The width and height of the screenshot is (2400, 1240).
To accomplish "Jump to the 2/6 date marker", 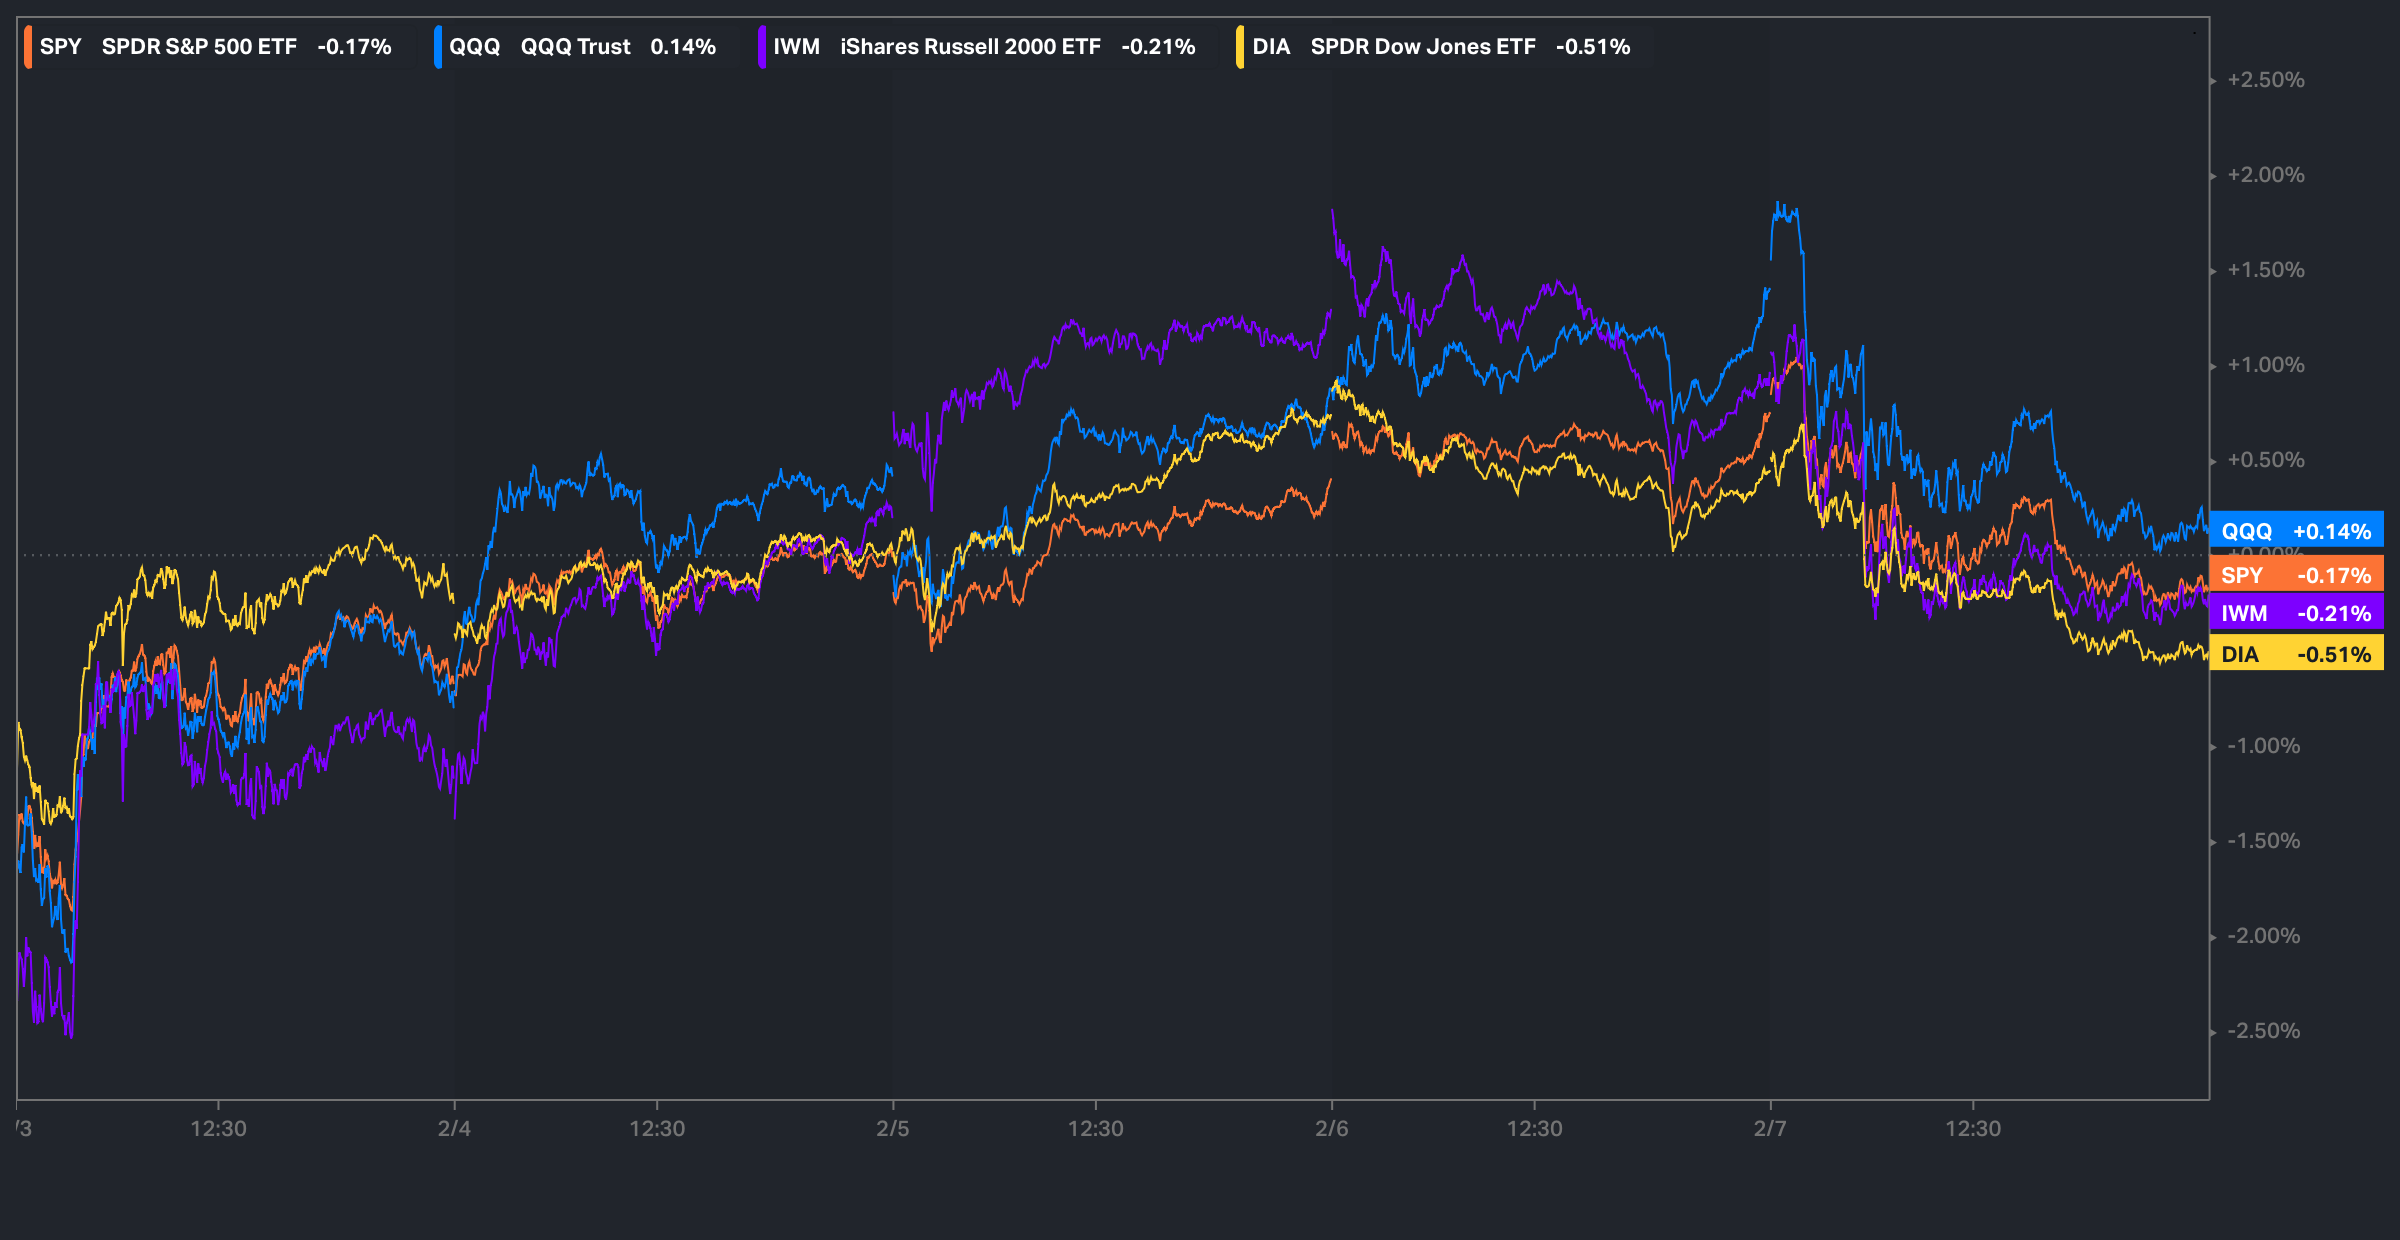I will click(1331, 1128).
